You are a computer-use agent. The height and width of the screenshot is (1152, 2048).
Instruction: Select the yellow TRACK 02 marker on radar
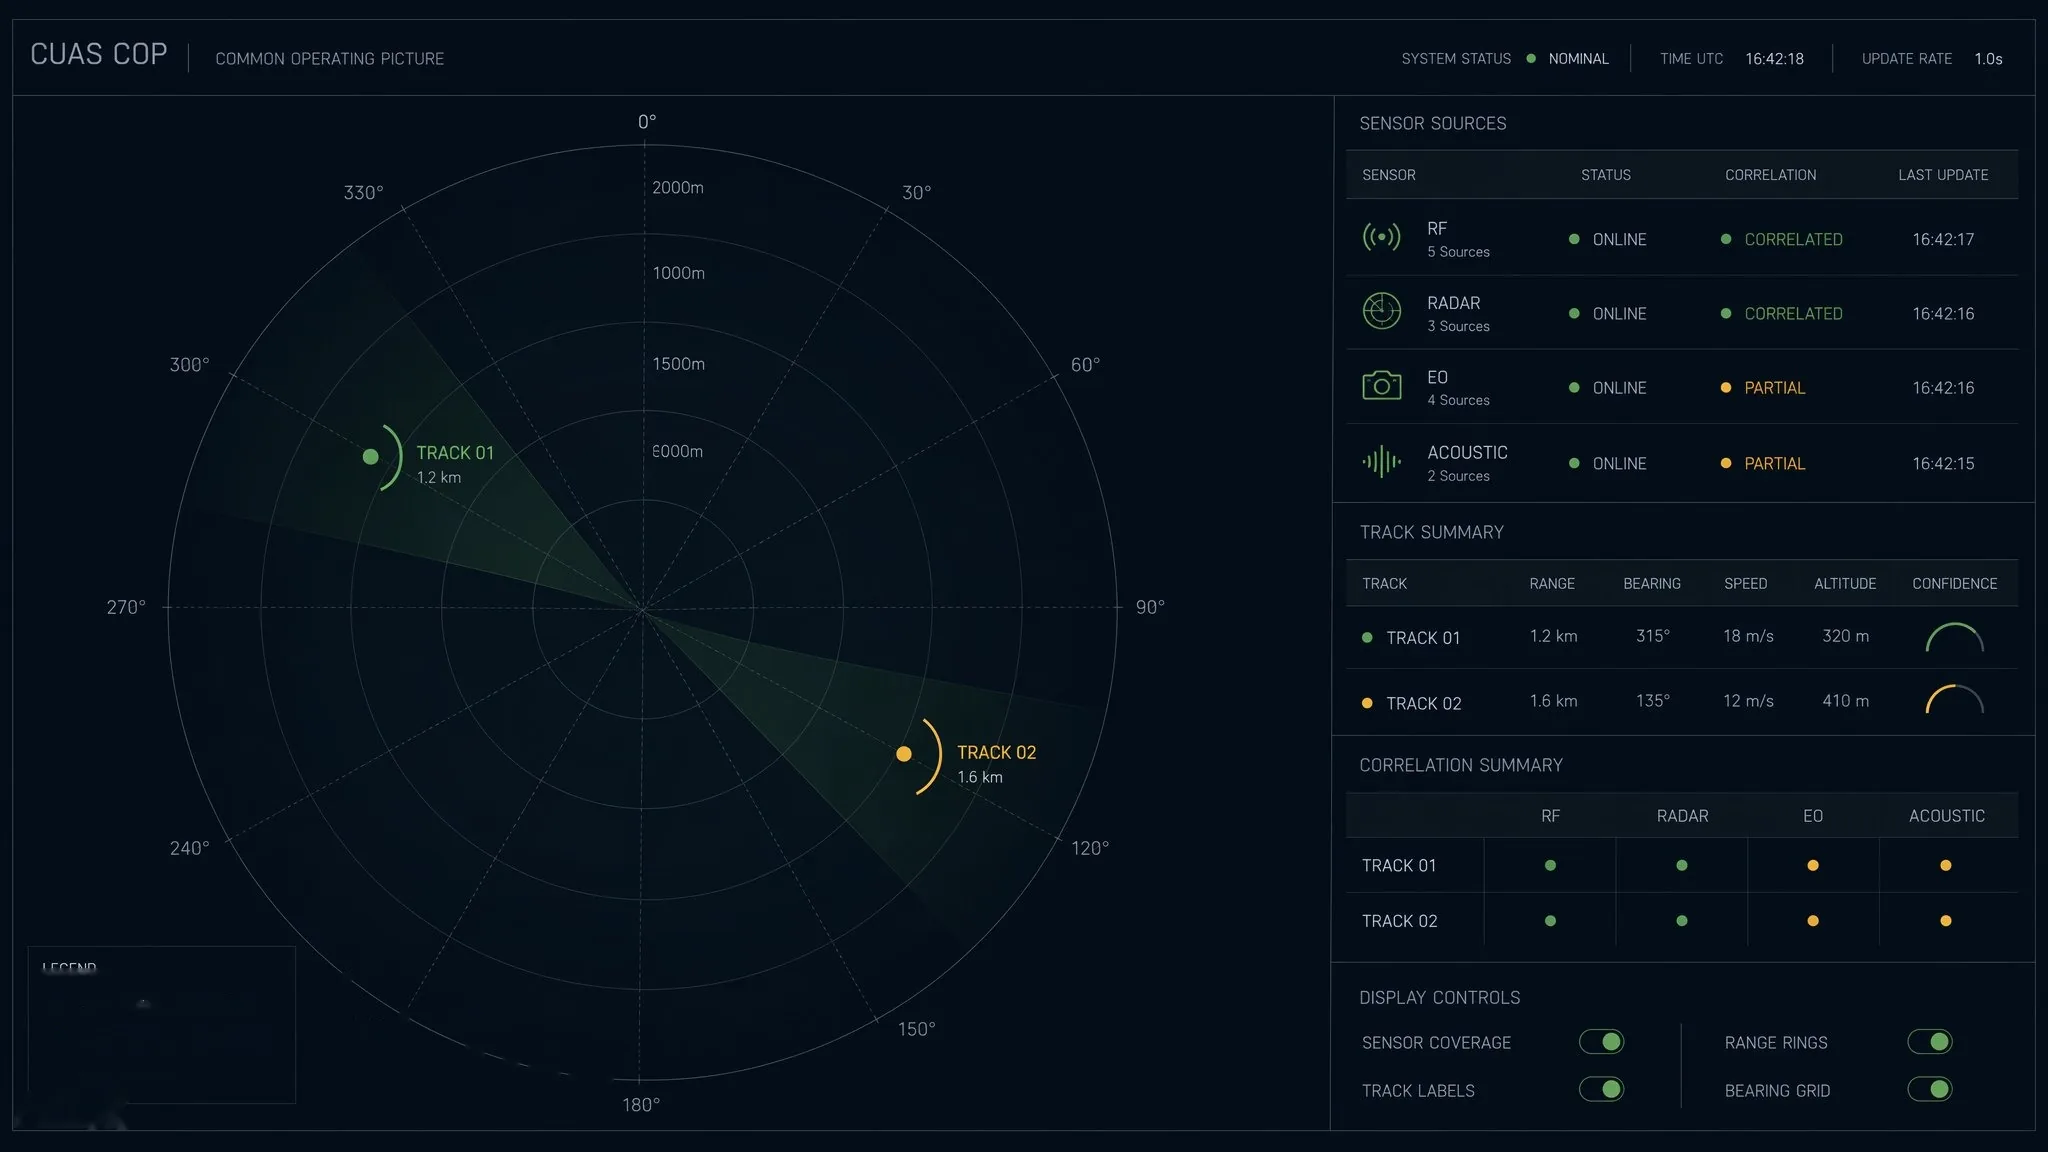(x=904, y=754)
